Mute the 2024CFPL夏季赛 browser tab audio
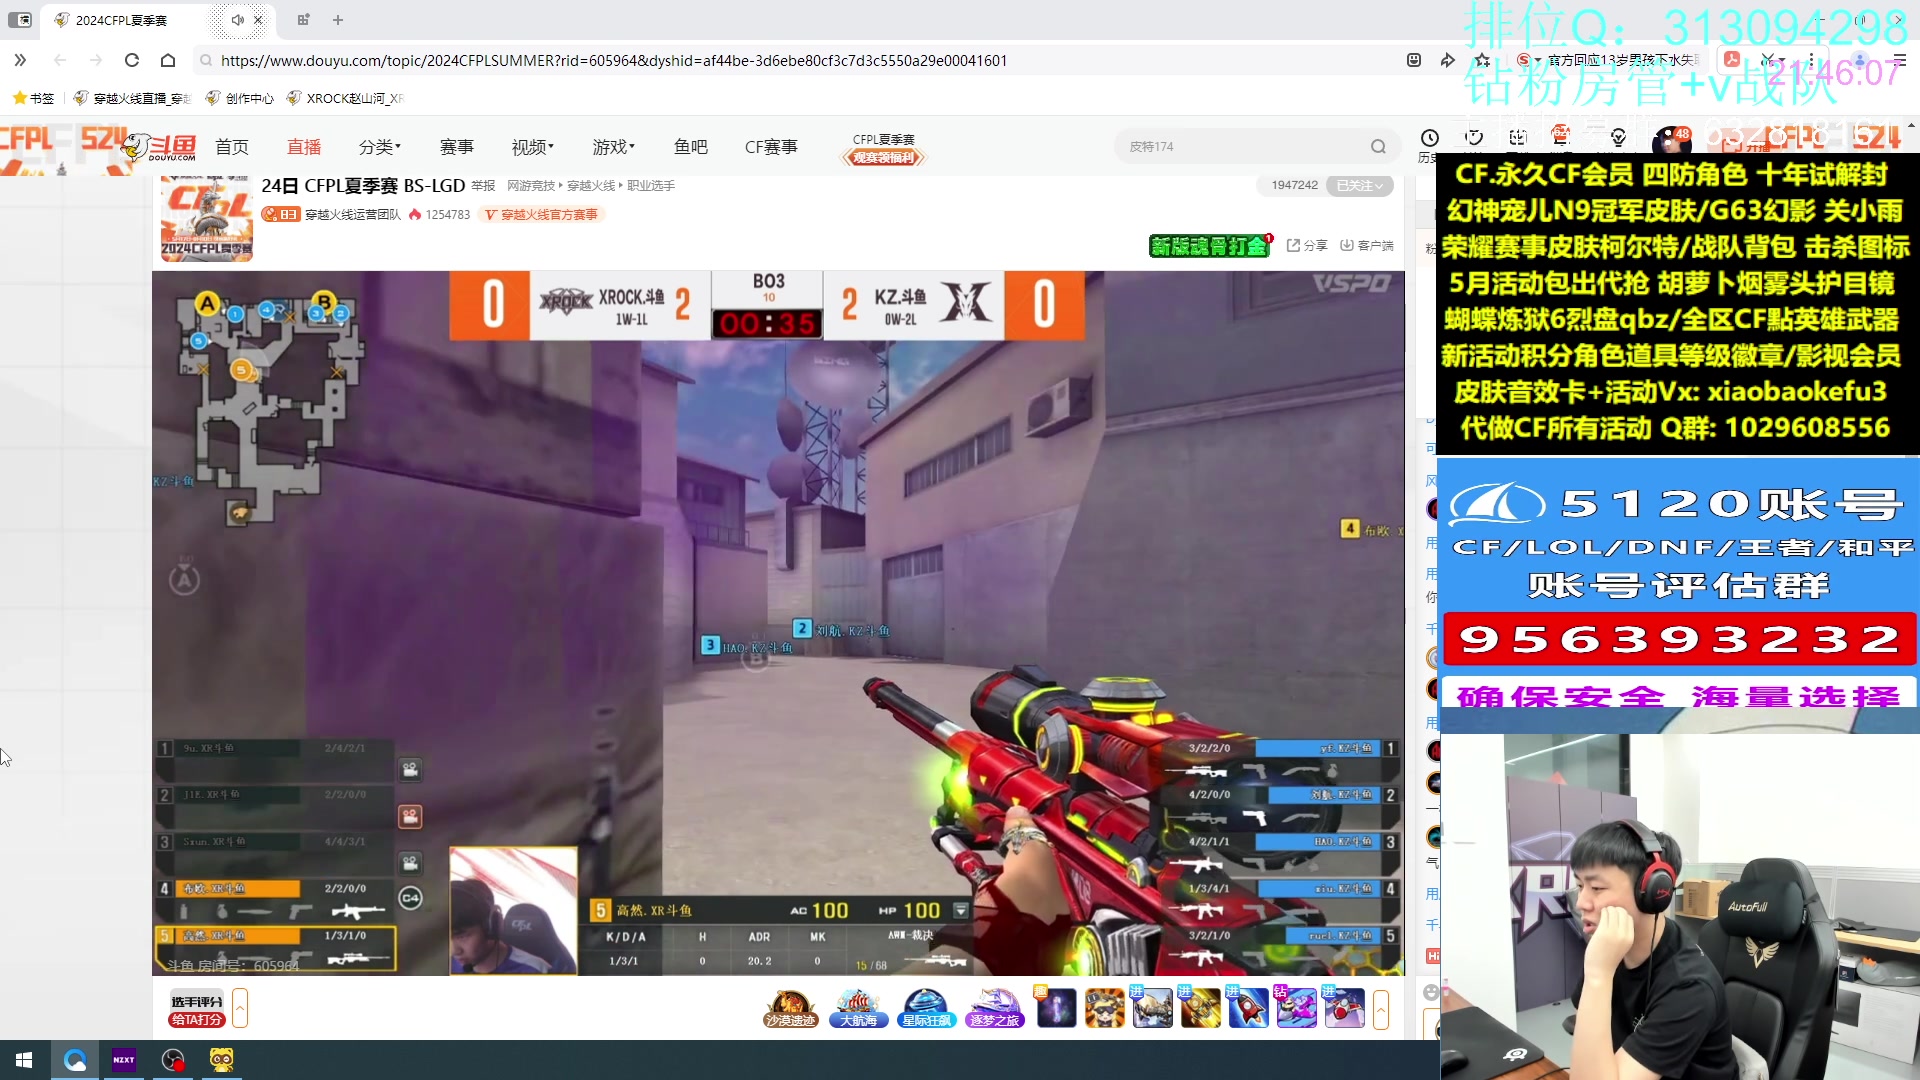Viewport: 1920px width, 1080px height. [x=237, y=20]
